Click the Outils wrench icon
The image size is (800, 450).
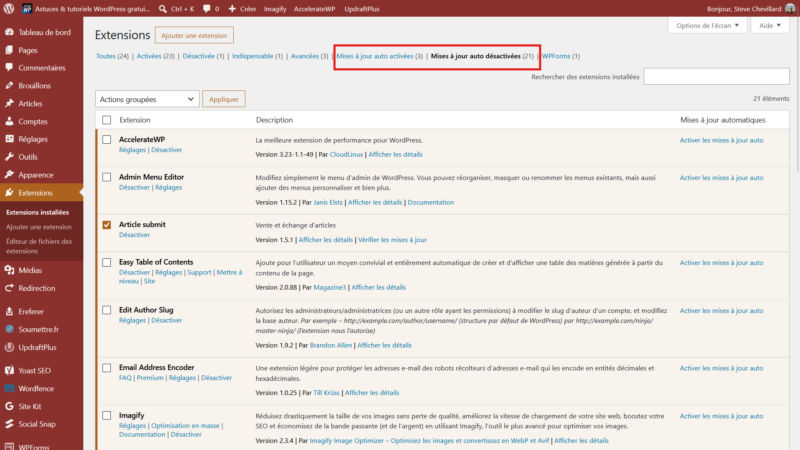pos(9,157)
